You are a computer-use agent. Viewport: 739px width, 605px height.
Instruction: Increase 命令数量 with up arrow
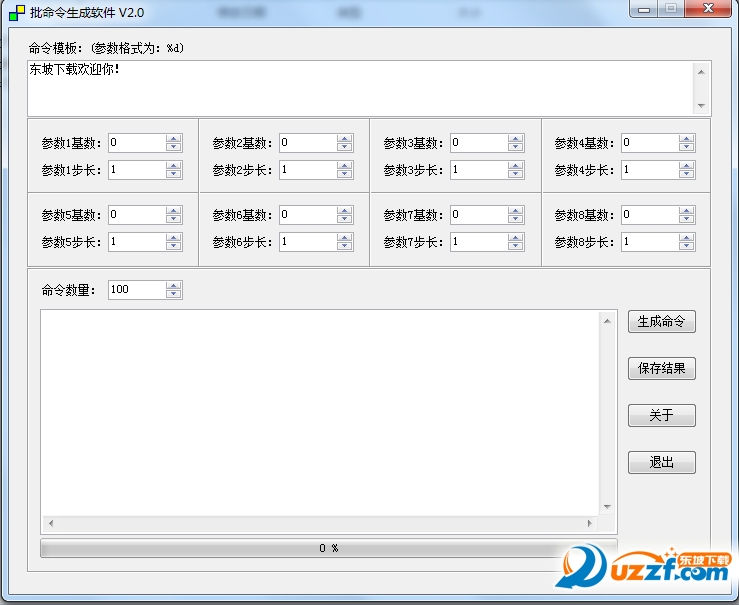(x=174, y=286)
